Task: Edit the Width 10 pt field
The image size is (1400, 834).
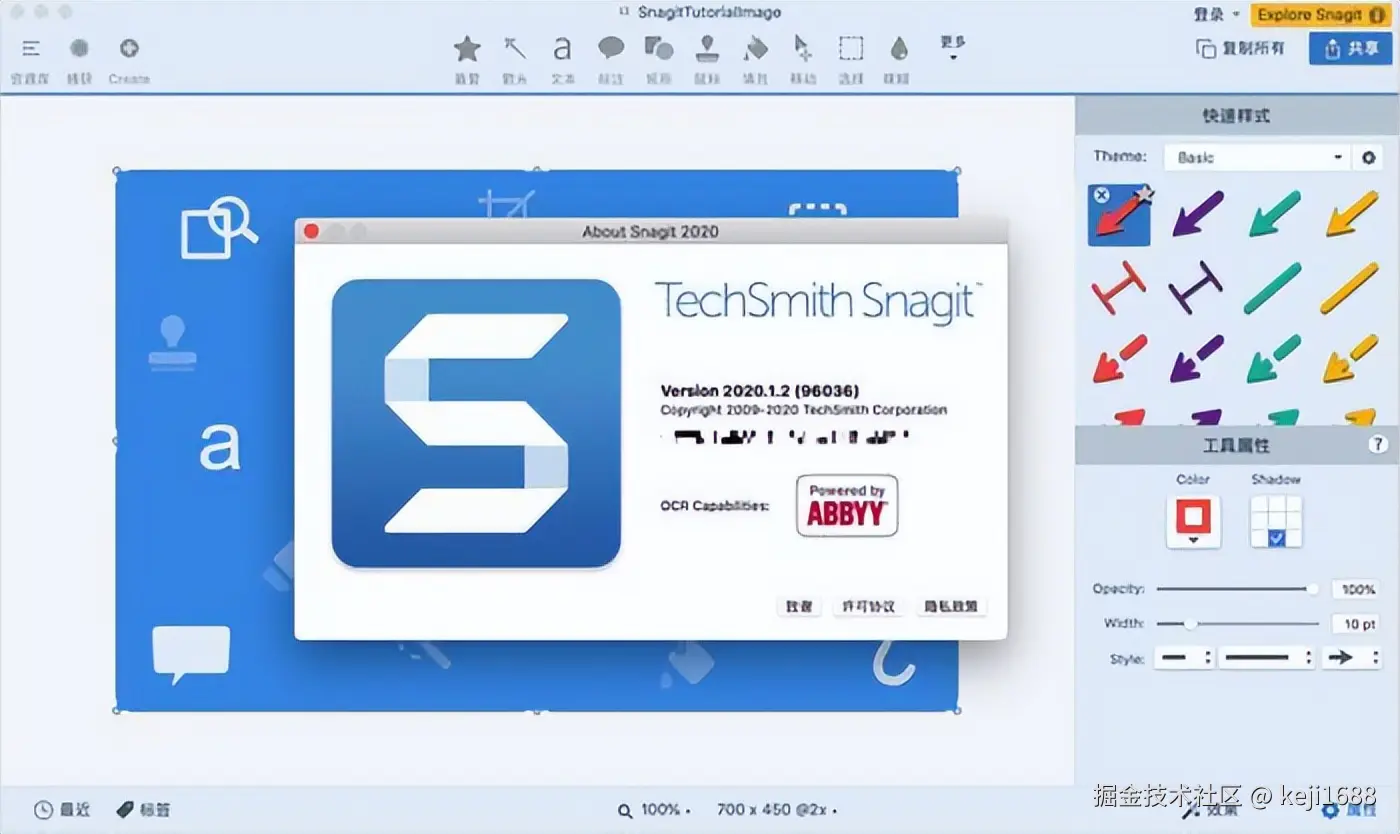Action: point(1357,624)
